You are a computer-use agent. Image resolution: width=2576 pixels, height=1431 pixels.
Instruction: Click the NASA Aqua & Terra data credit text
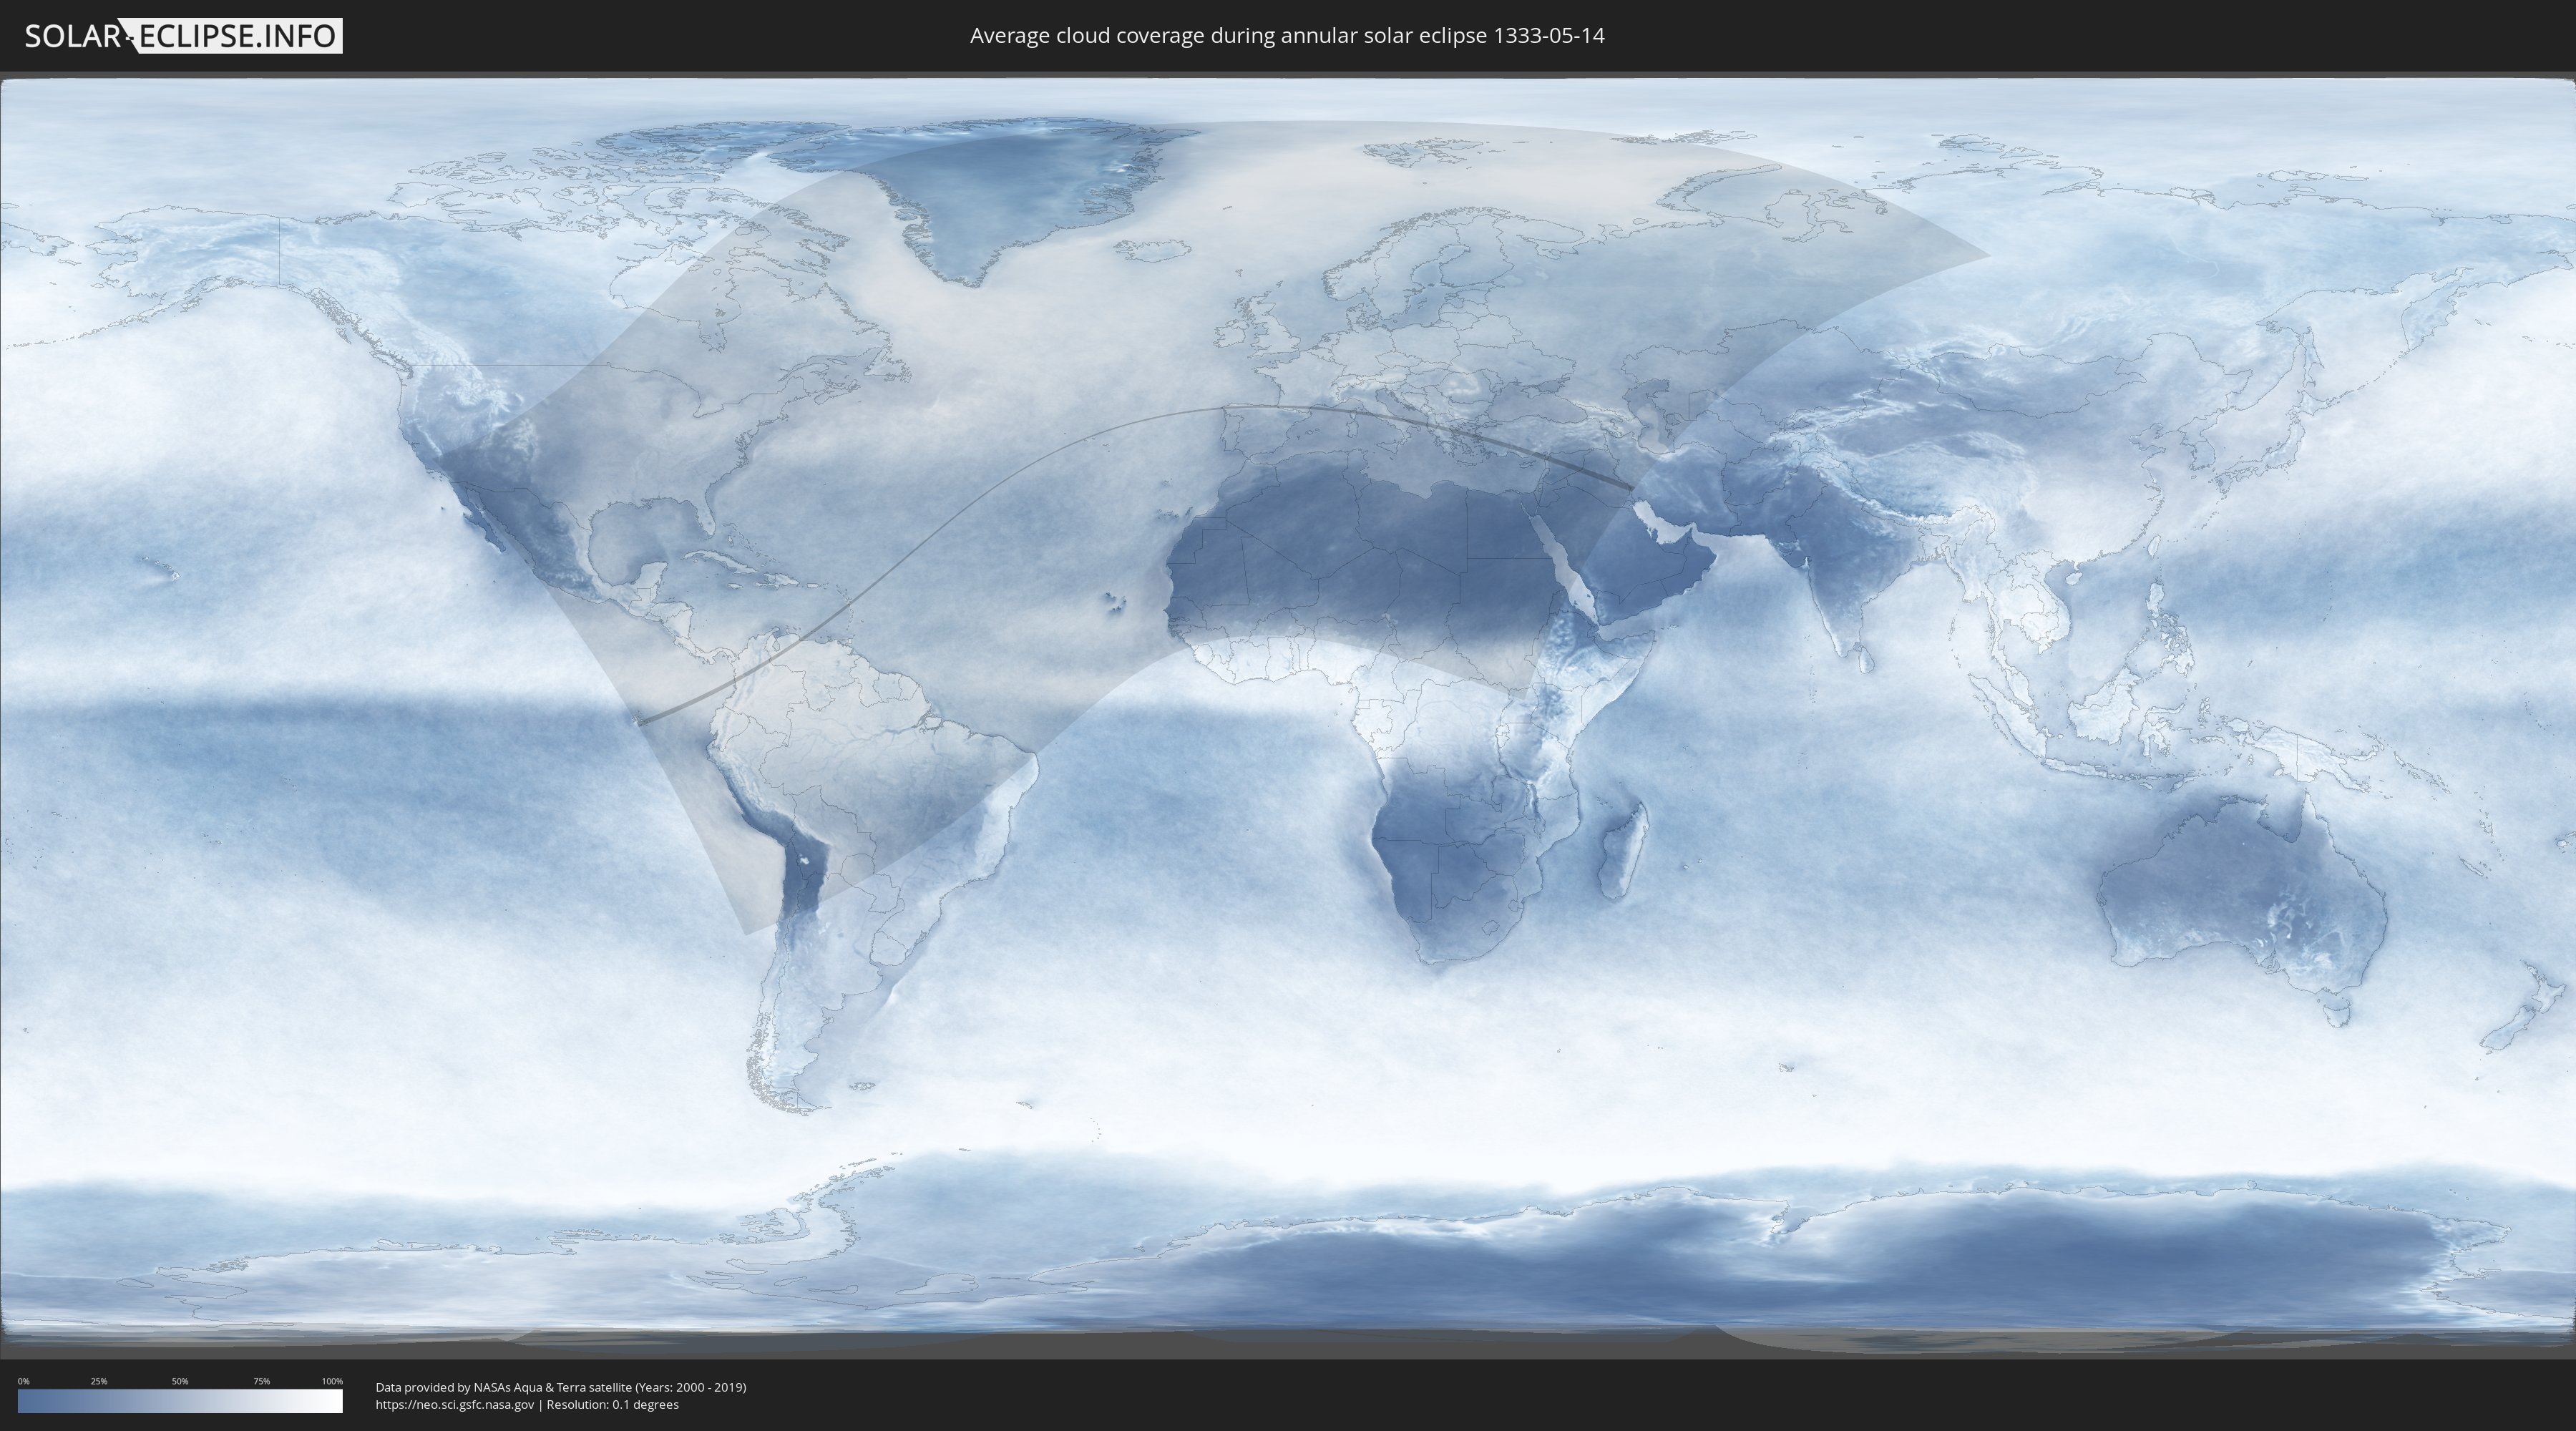[561, 1387]
